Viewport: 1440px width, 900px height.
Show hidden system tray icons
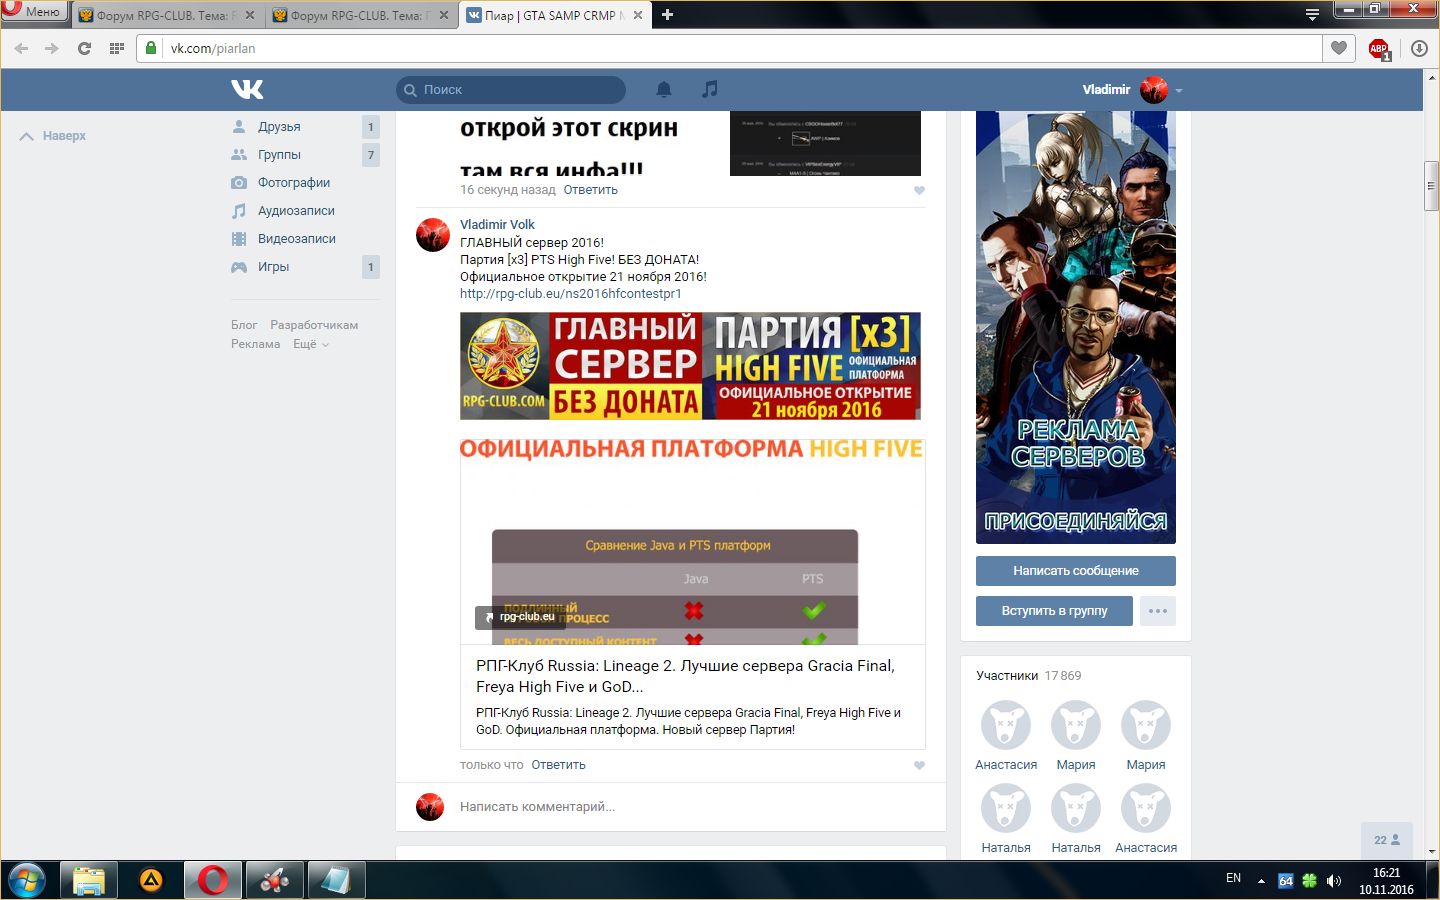(1261, 881)
